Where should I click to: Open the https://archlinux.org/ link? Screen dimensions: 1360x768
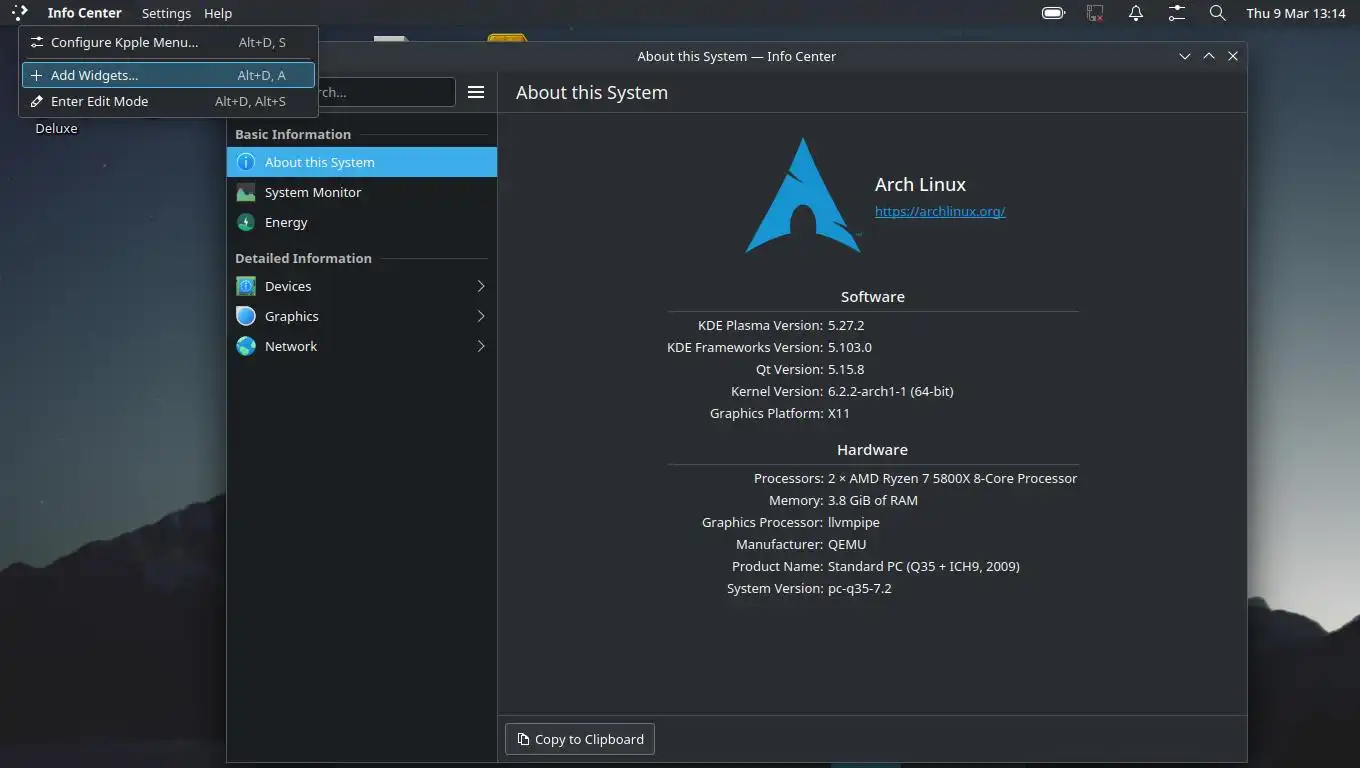point(940,211)
